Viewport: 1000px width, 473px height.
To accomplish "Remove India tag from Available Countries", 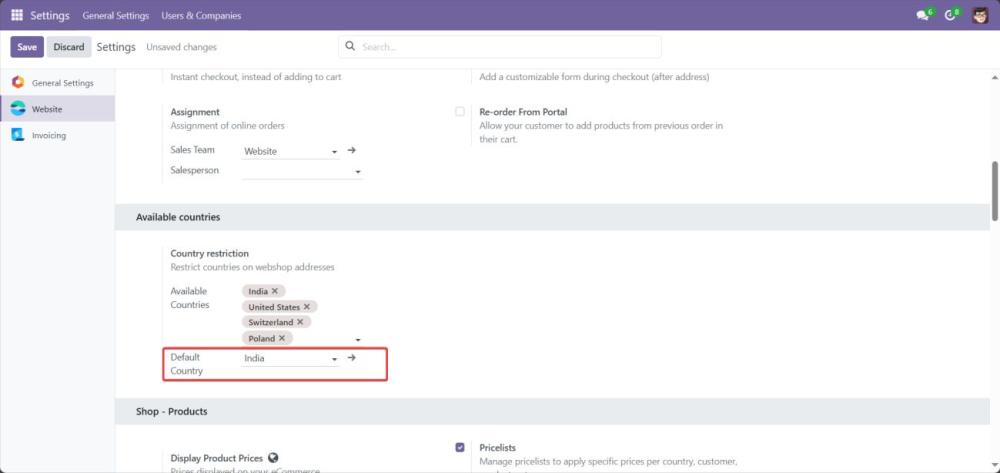I will click(x=275, y=291).
